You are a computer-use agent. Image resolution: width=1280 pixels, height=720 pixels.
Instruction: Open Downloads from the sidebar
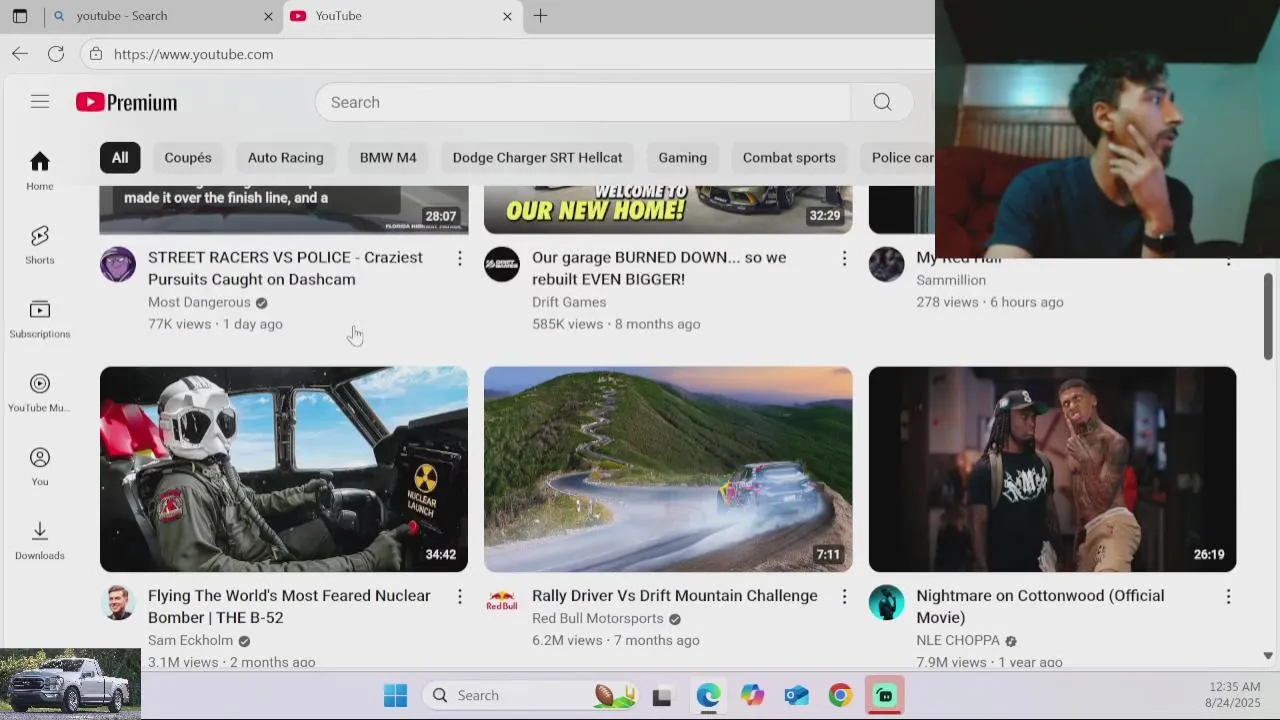tap(40, 541)
